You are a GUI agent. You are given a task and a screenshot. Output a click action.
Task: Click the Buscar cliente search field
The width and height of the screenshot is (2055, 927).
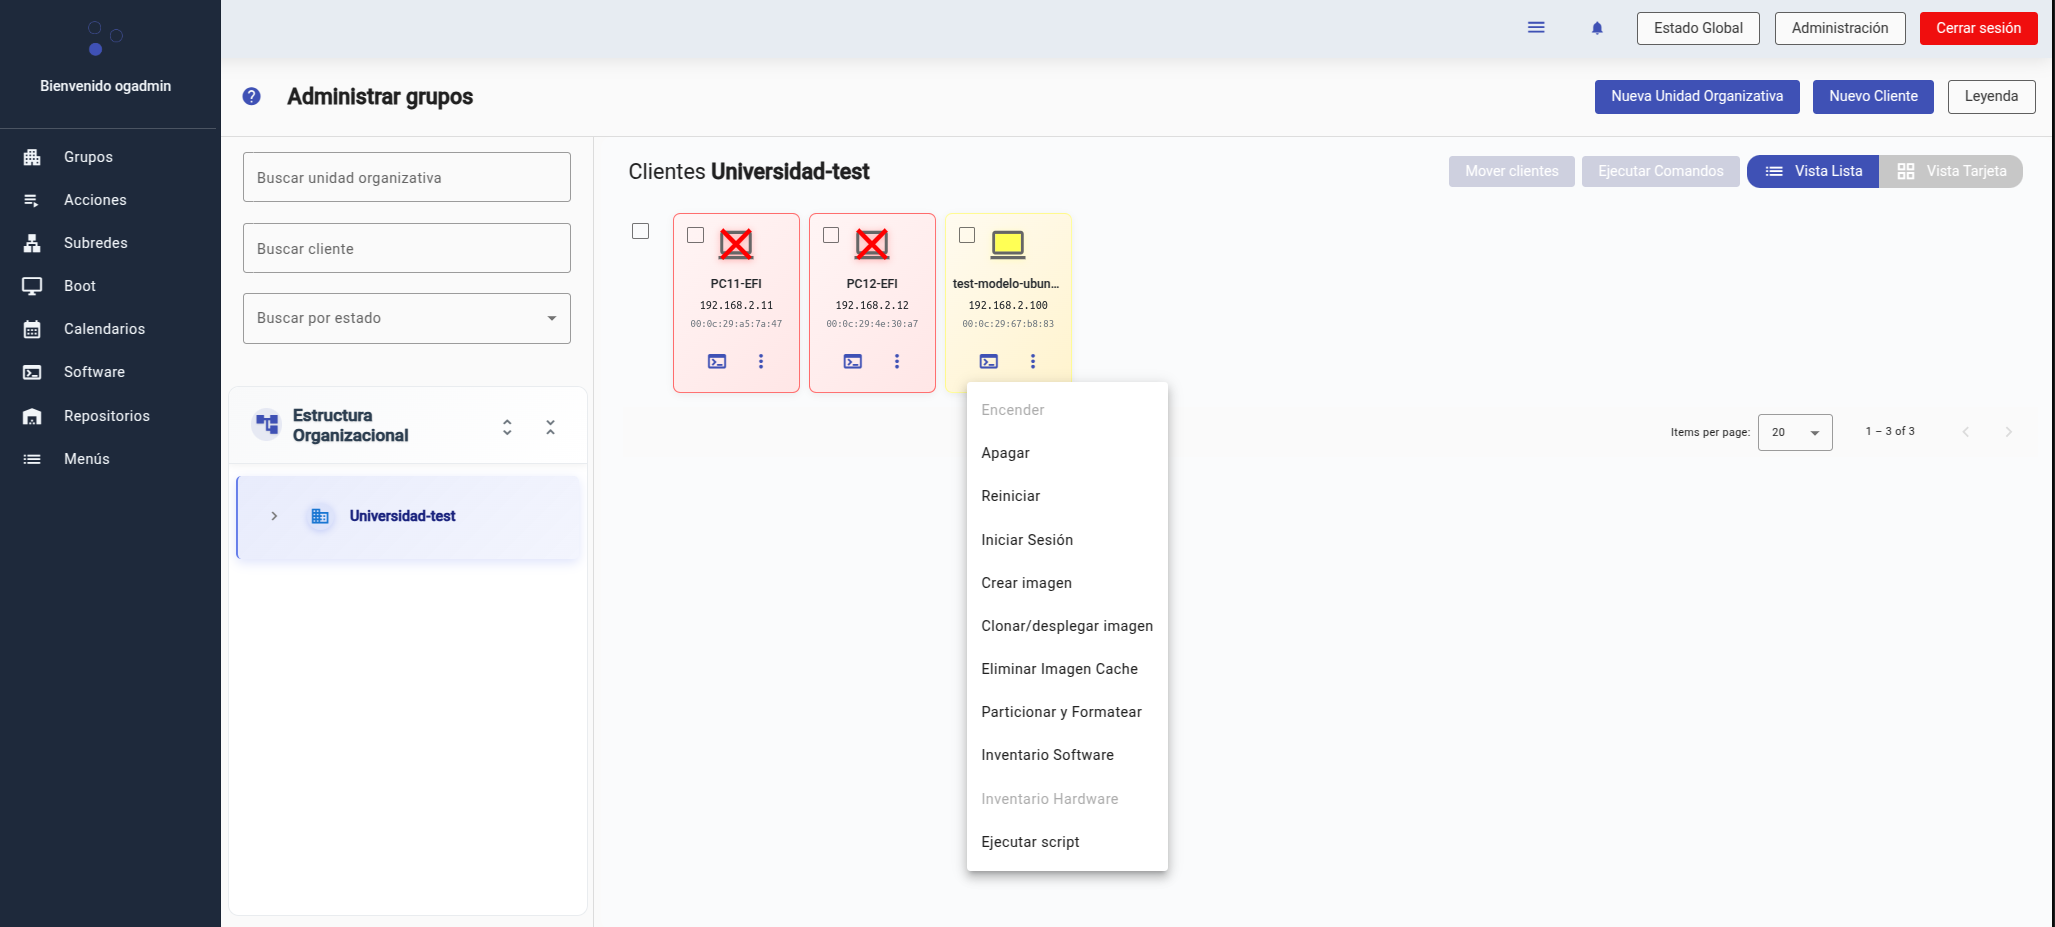(x=406, y=248)
